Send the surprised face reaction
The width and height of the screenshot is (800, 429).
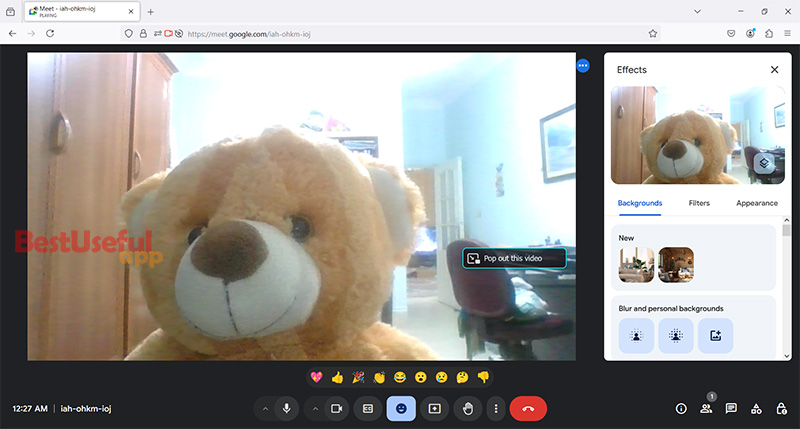[x=420, y=377]
